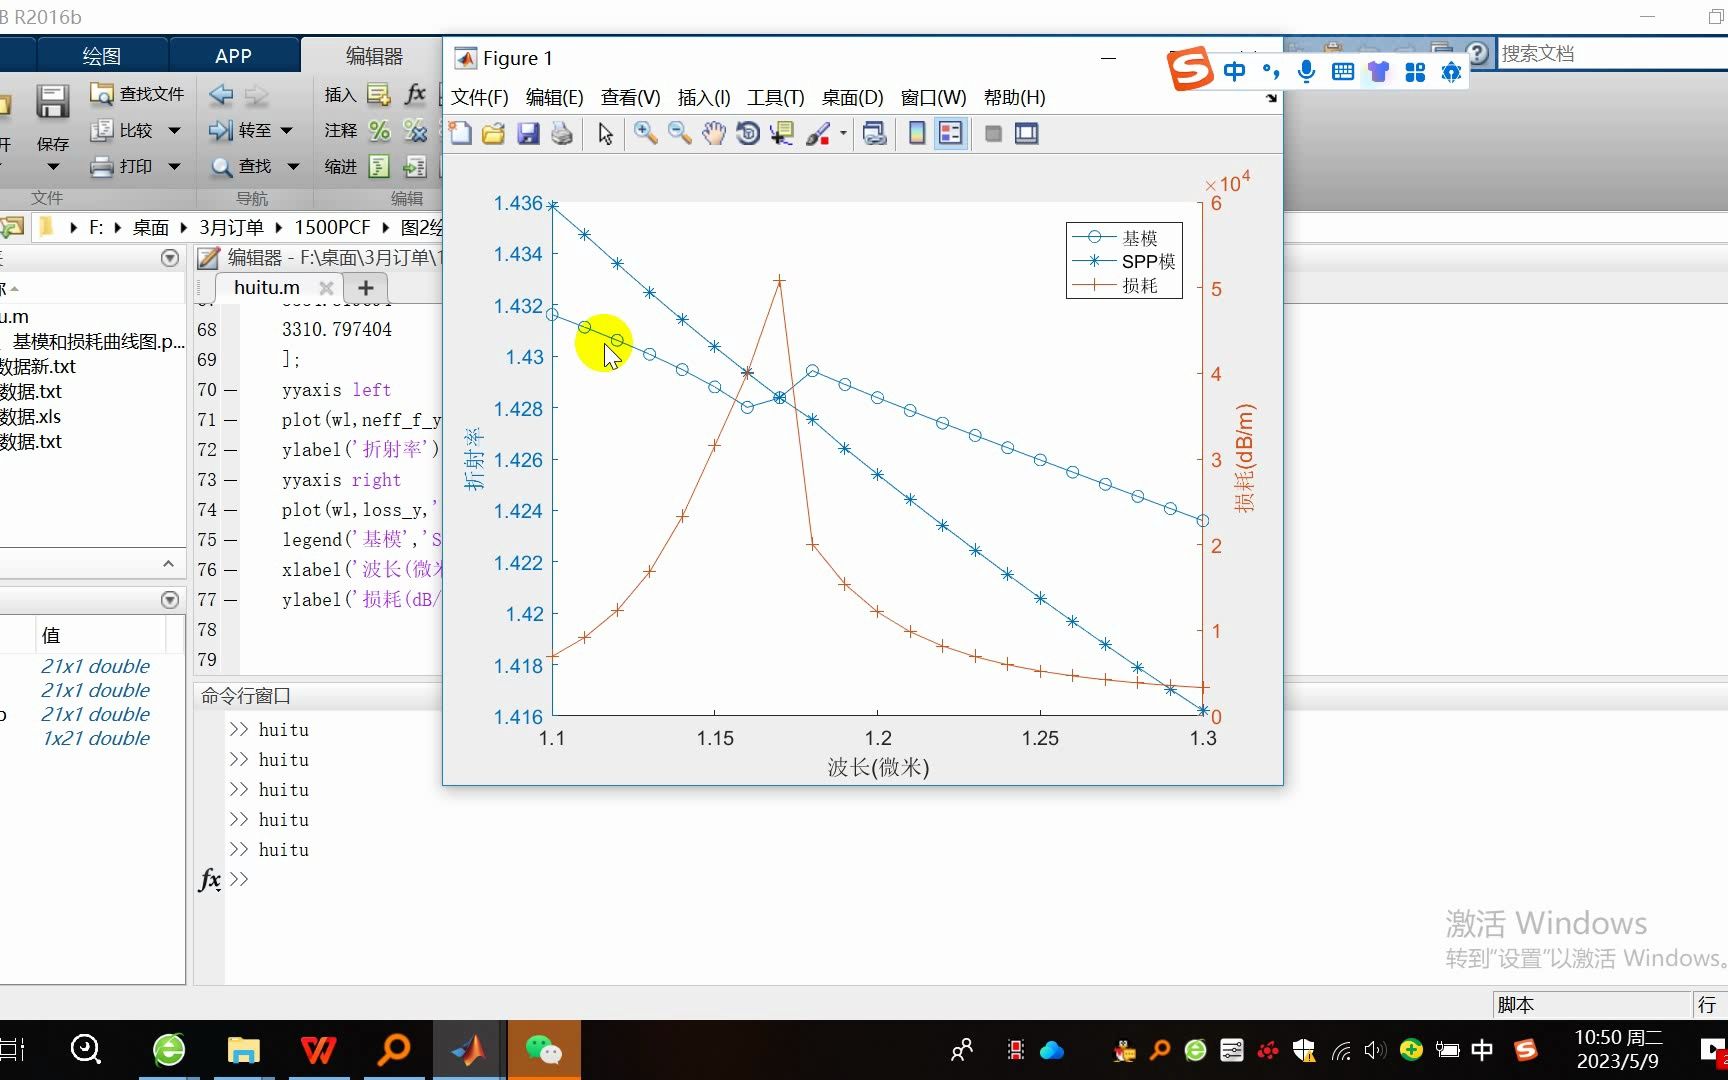Select the Rotate 3D tool
This screenshot has width=1728, height=1080.
point(747,134)
